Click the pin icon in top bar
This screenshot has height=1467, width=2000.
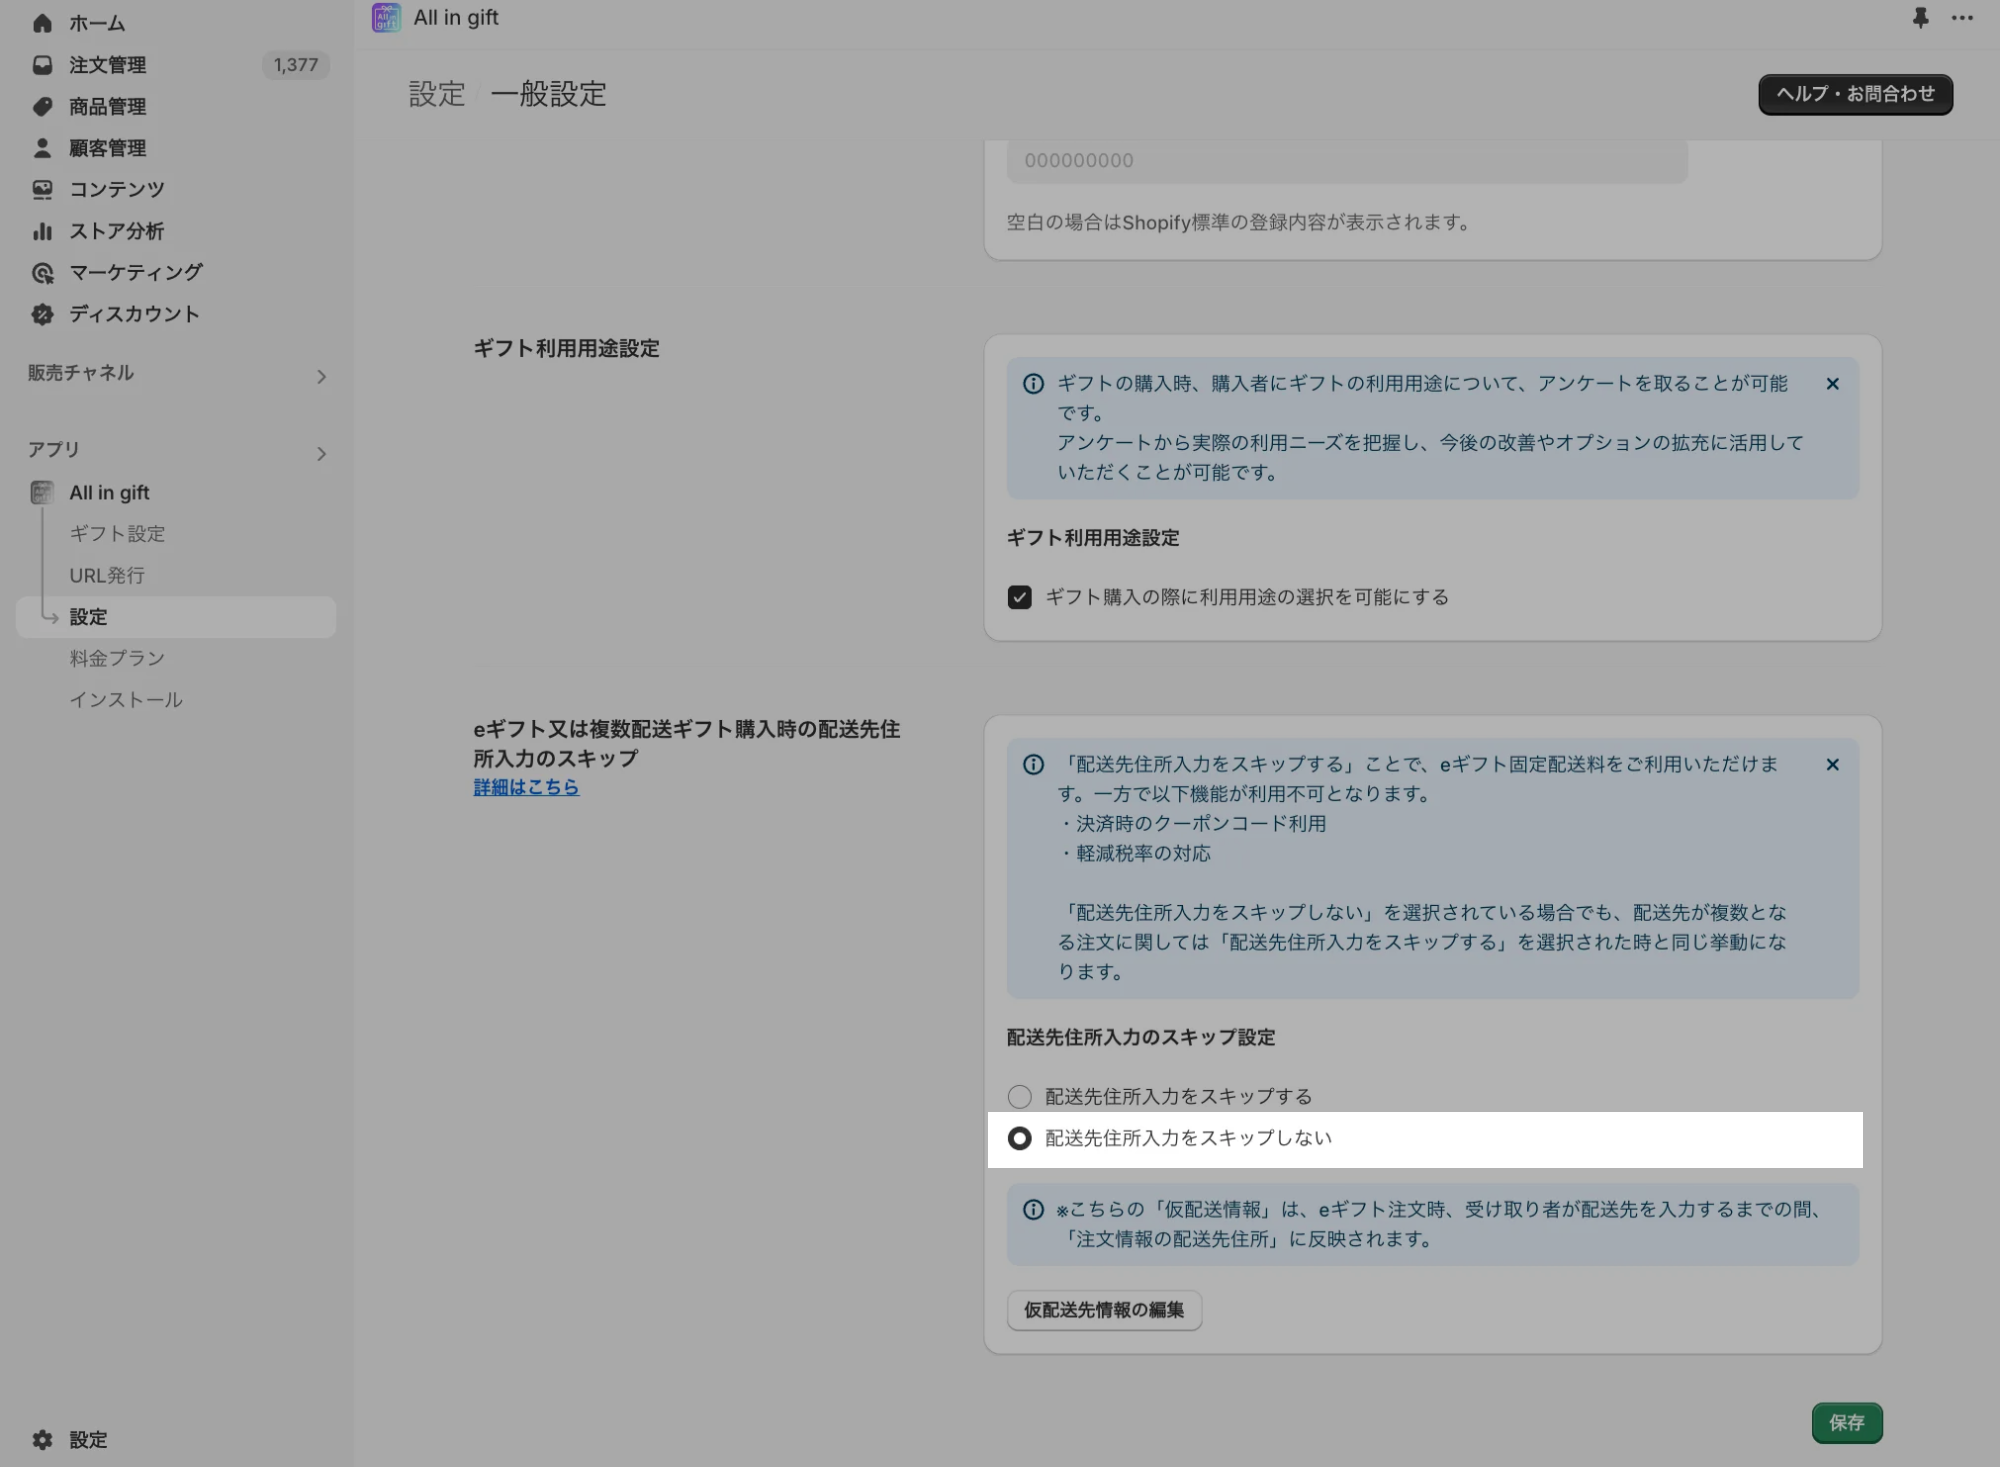(x=1920, y=18)
